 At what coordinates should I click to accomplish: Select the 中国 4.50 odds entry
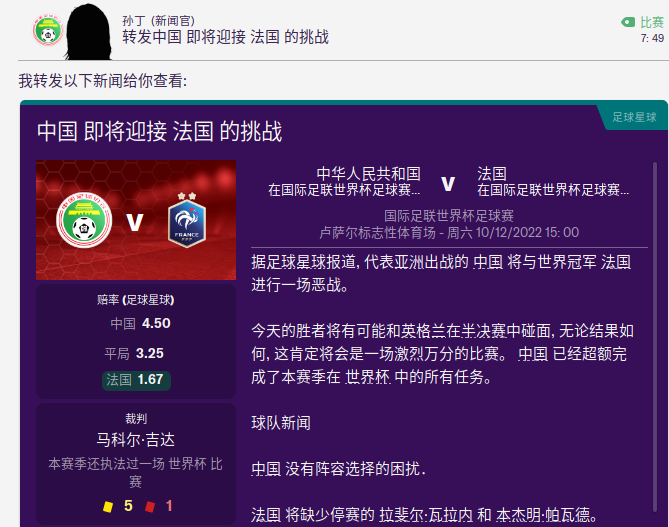pyautogui.click(x=140, y=323)
